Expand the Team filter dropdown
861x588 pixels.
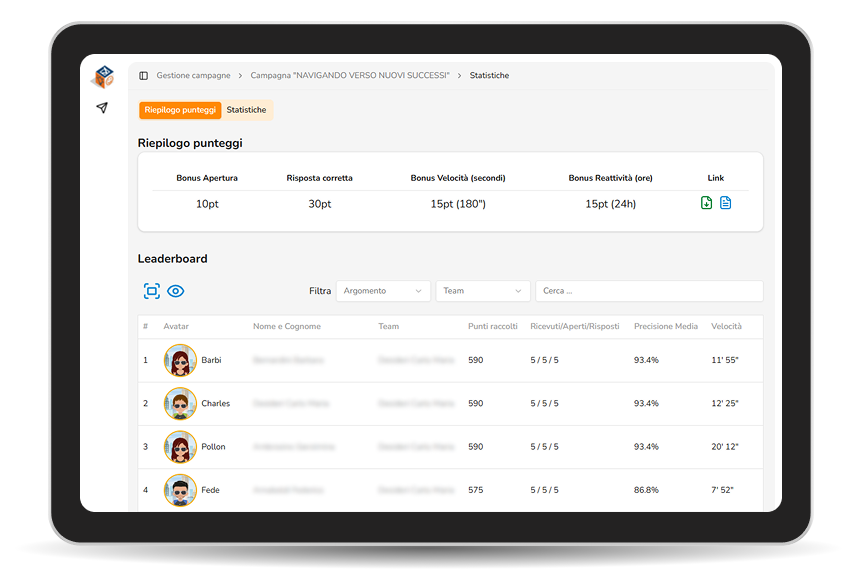click(x=483, y=291)
